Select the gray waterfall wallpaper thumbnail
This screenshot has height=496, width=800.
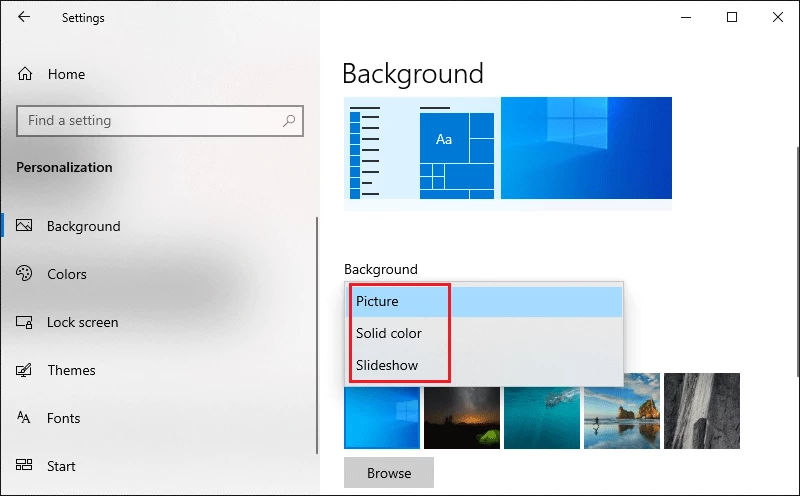point(702,411)
